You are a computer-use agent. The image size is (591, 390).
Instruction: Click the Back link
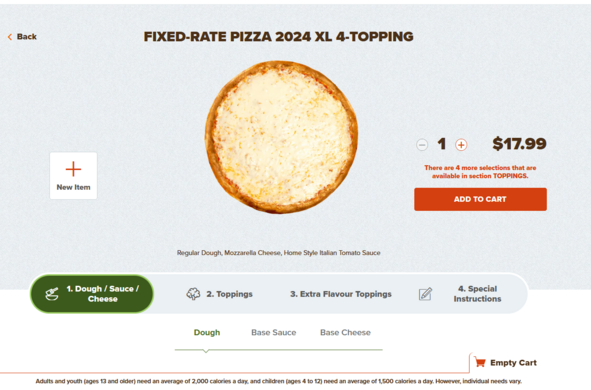(22, 37)
